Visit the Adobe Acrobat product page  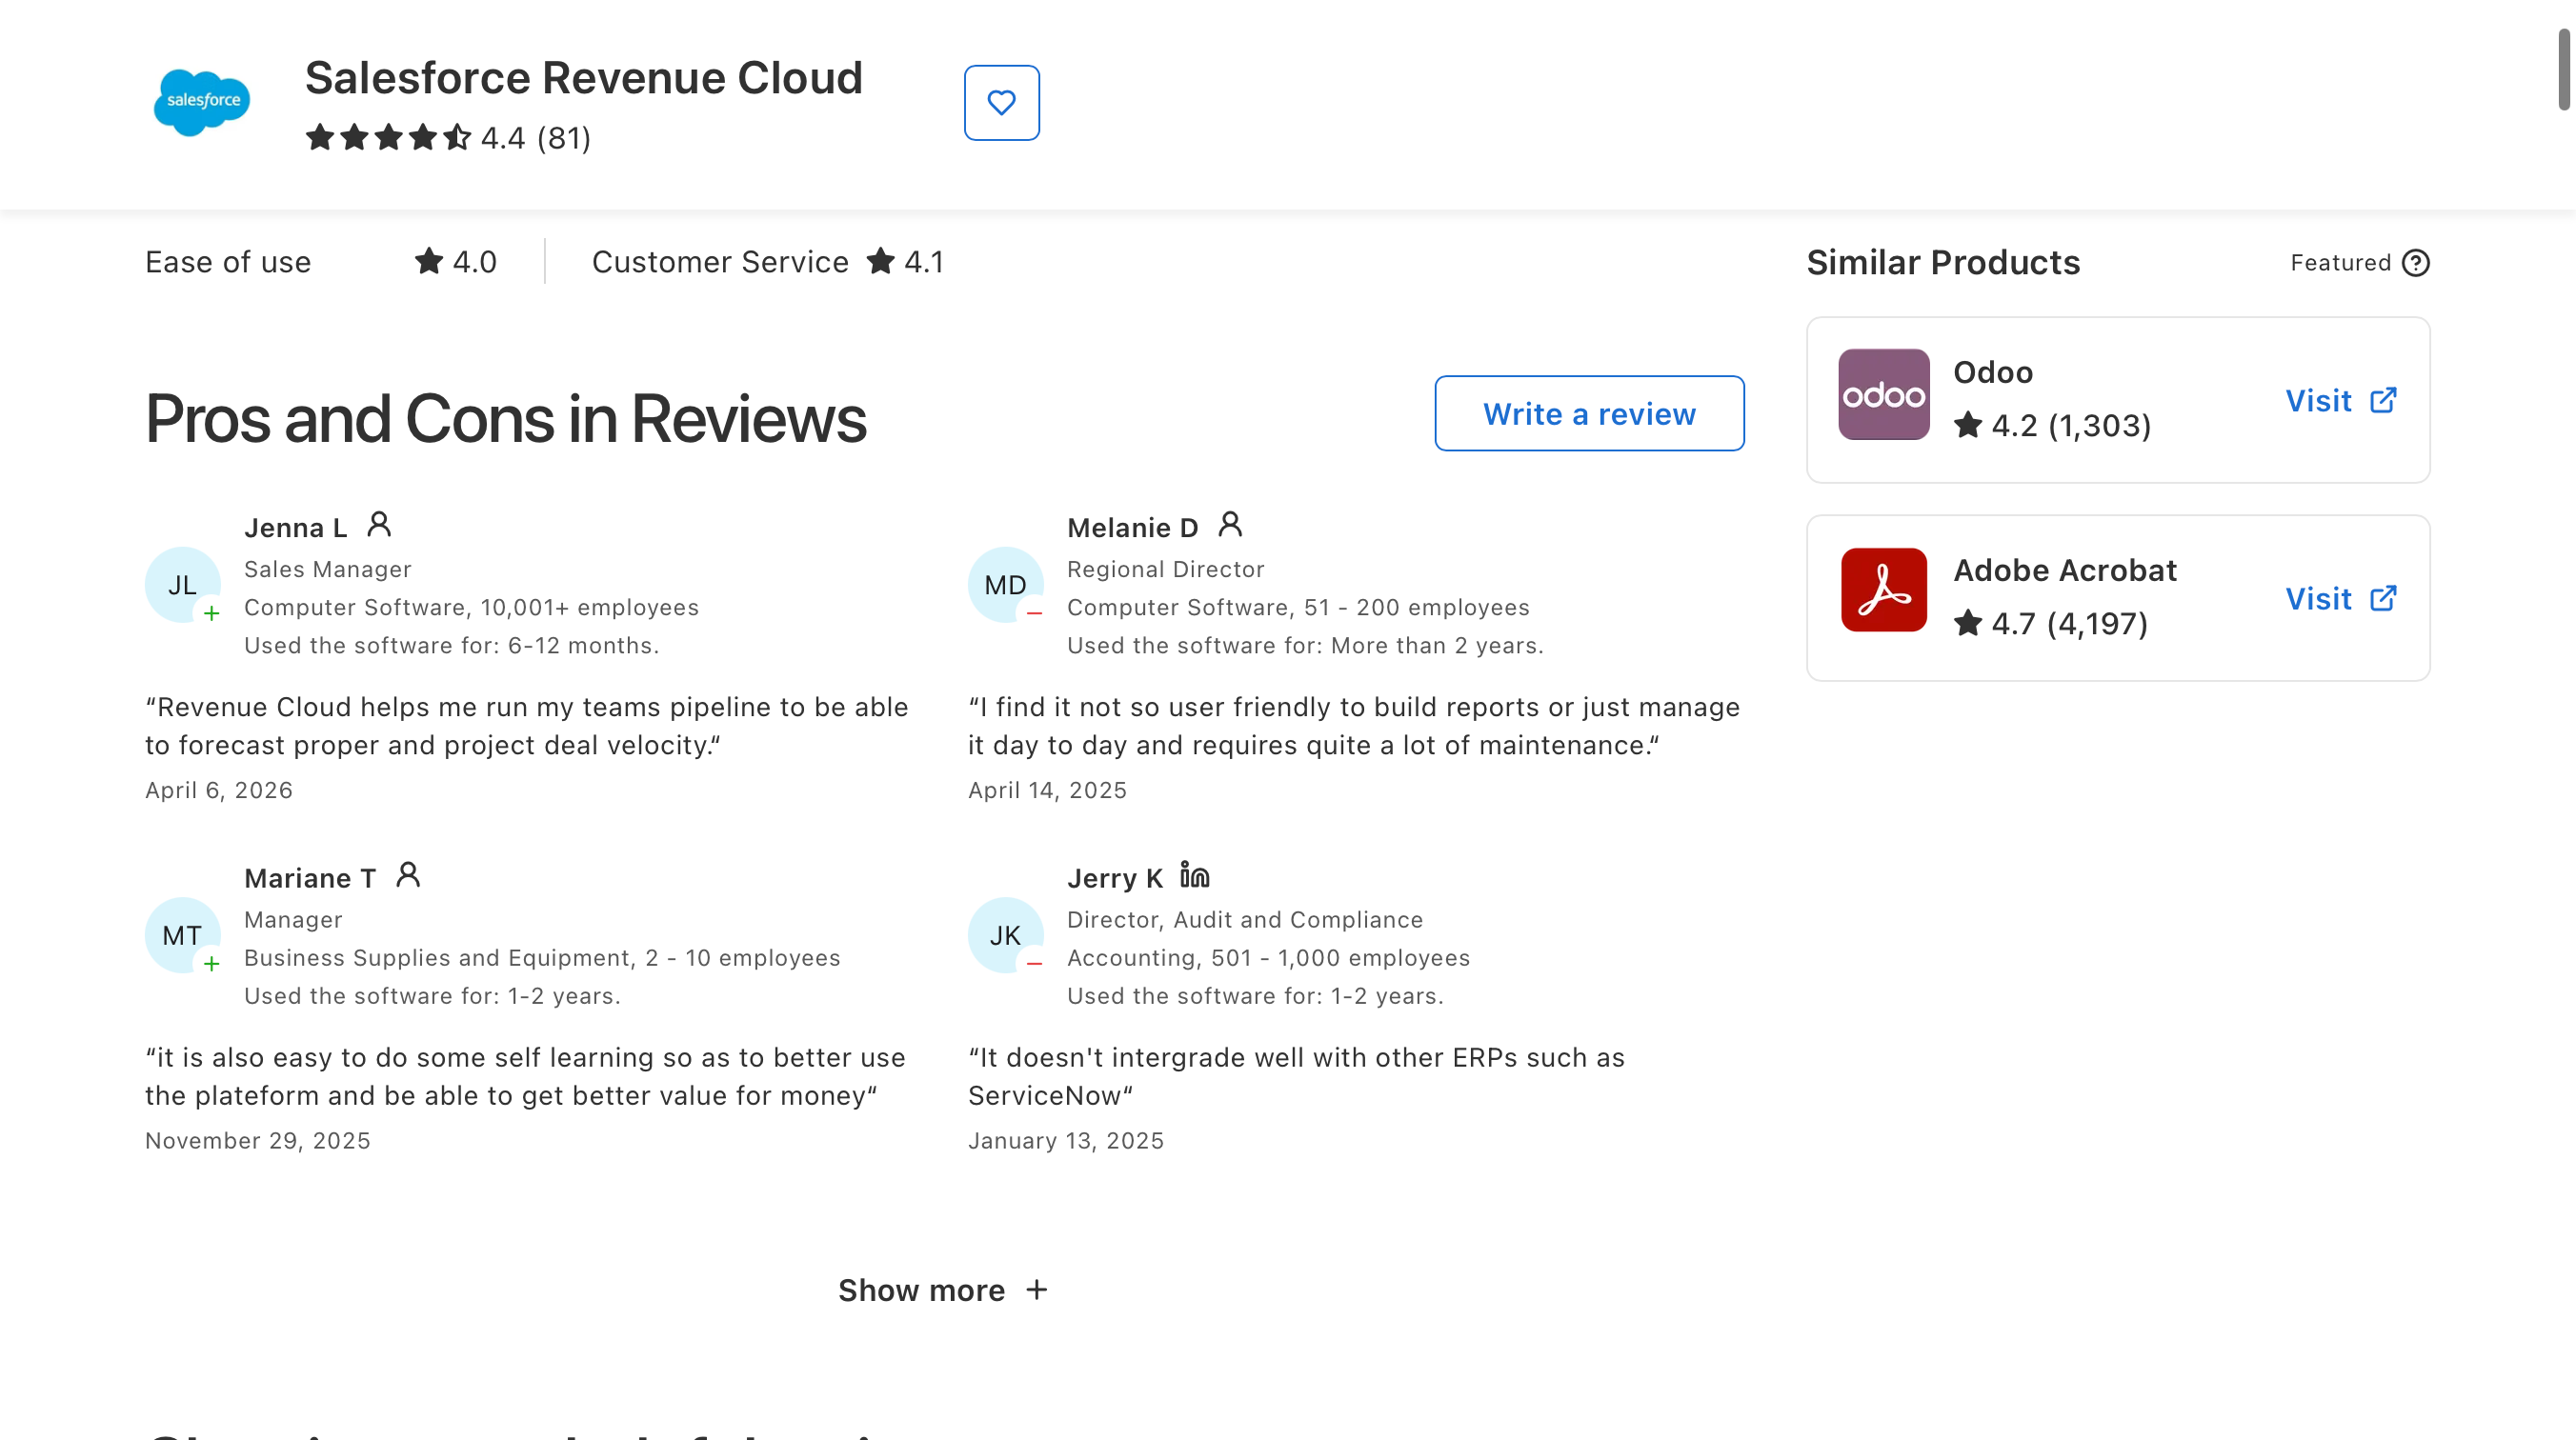(2342, 598)
